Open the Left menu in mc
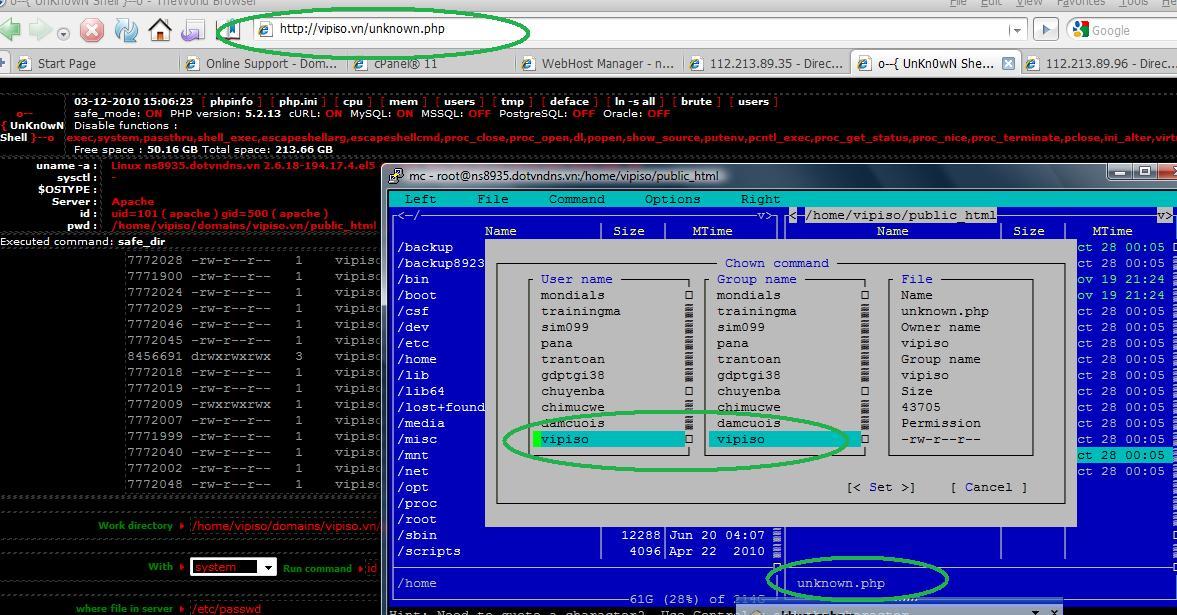The width and height of the screenshot is (1177, 615). pos(420,199)
